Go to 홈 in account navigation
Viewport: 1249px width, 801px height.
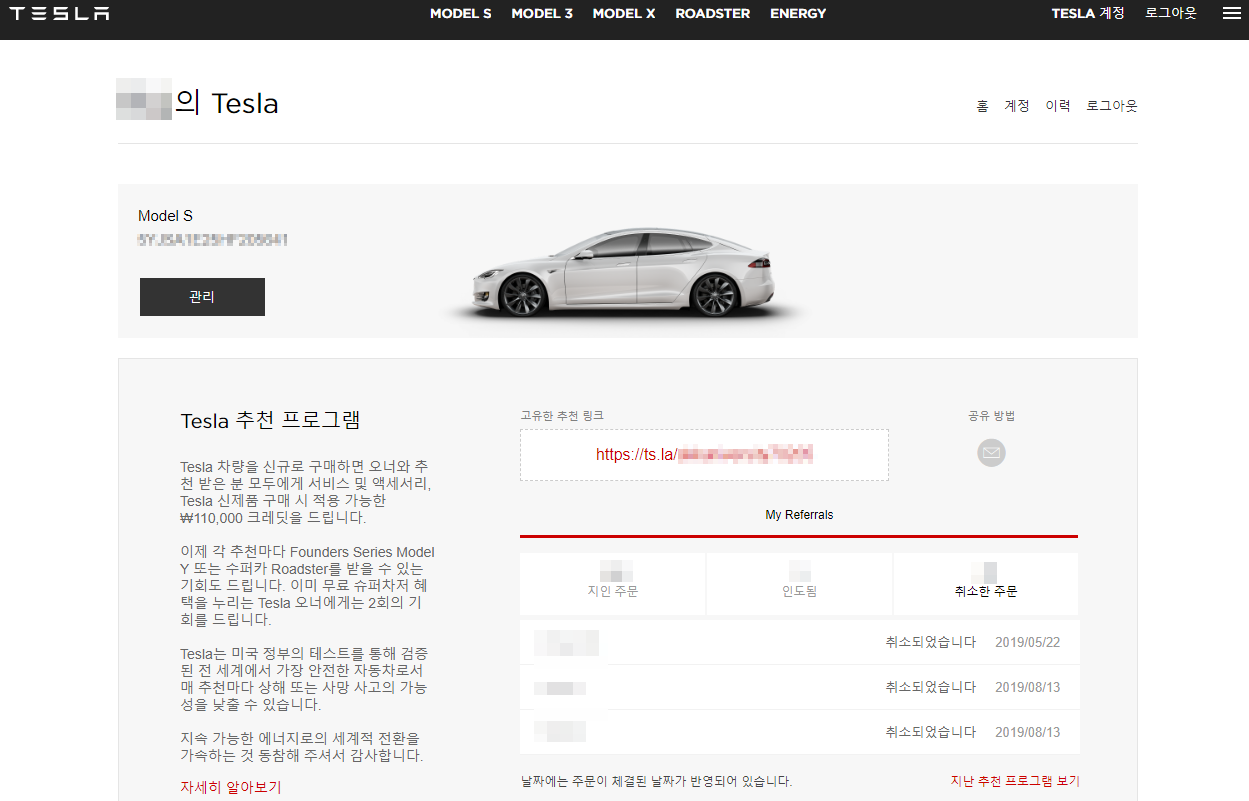(x=982, y=106)
